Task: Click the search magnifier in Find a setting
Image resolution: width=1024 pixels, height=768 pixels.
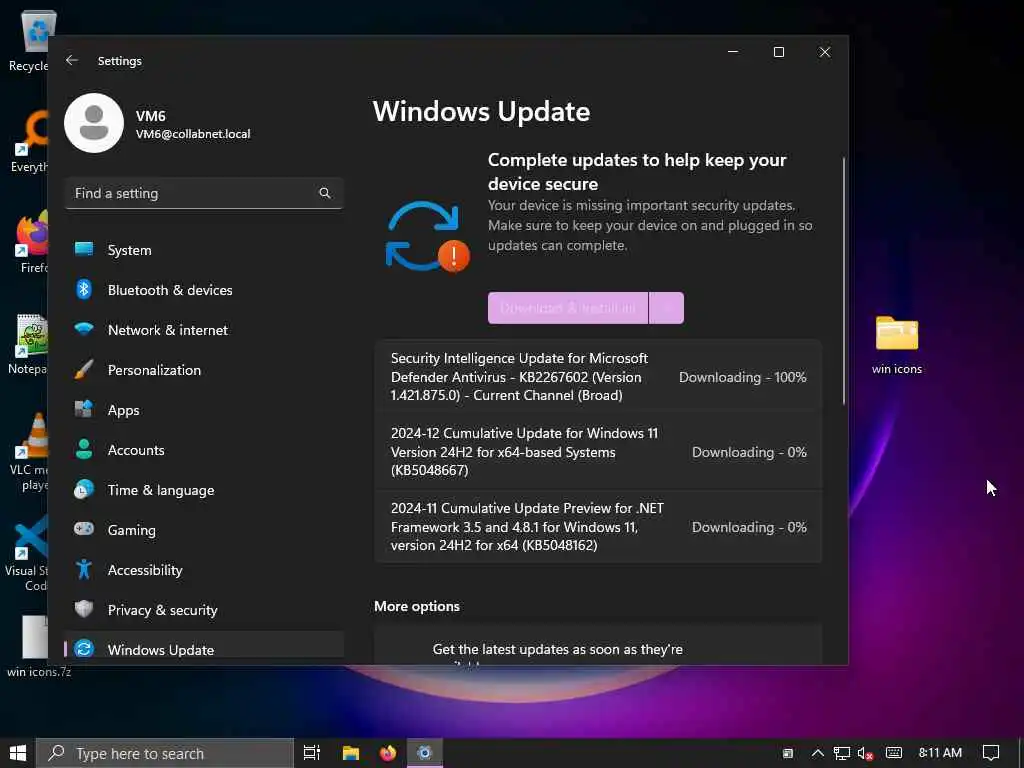Action: click(x=325, y=193)
